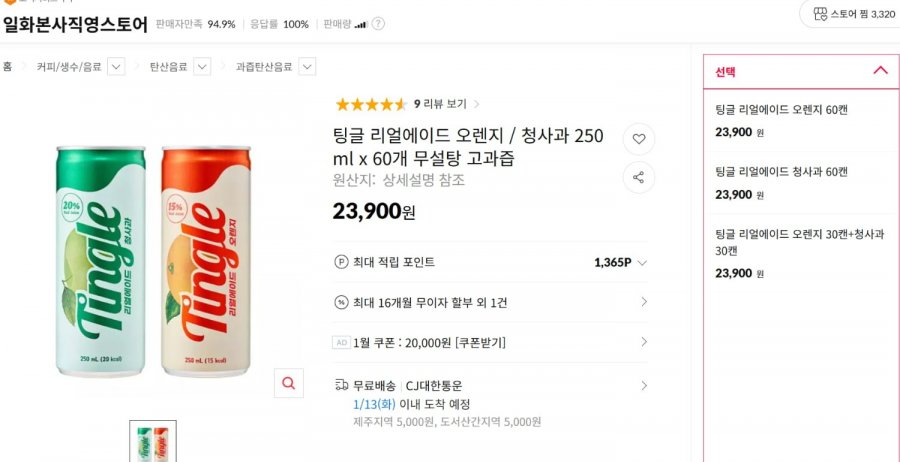Screen dimensions: 900x462
Task: Click the magnifier zoom icon on product image
Action: point(288,383)
